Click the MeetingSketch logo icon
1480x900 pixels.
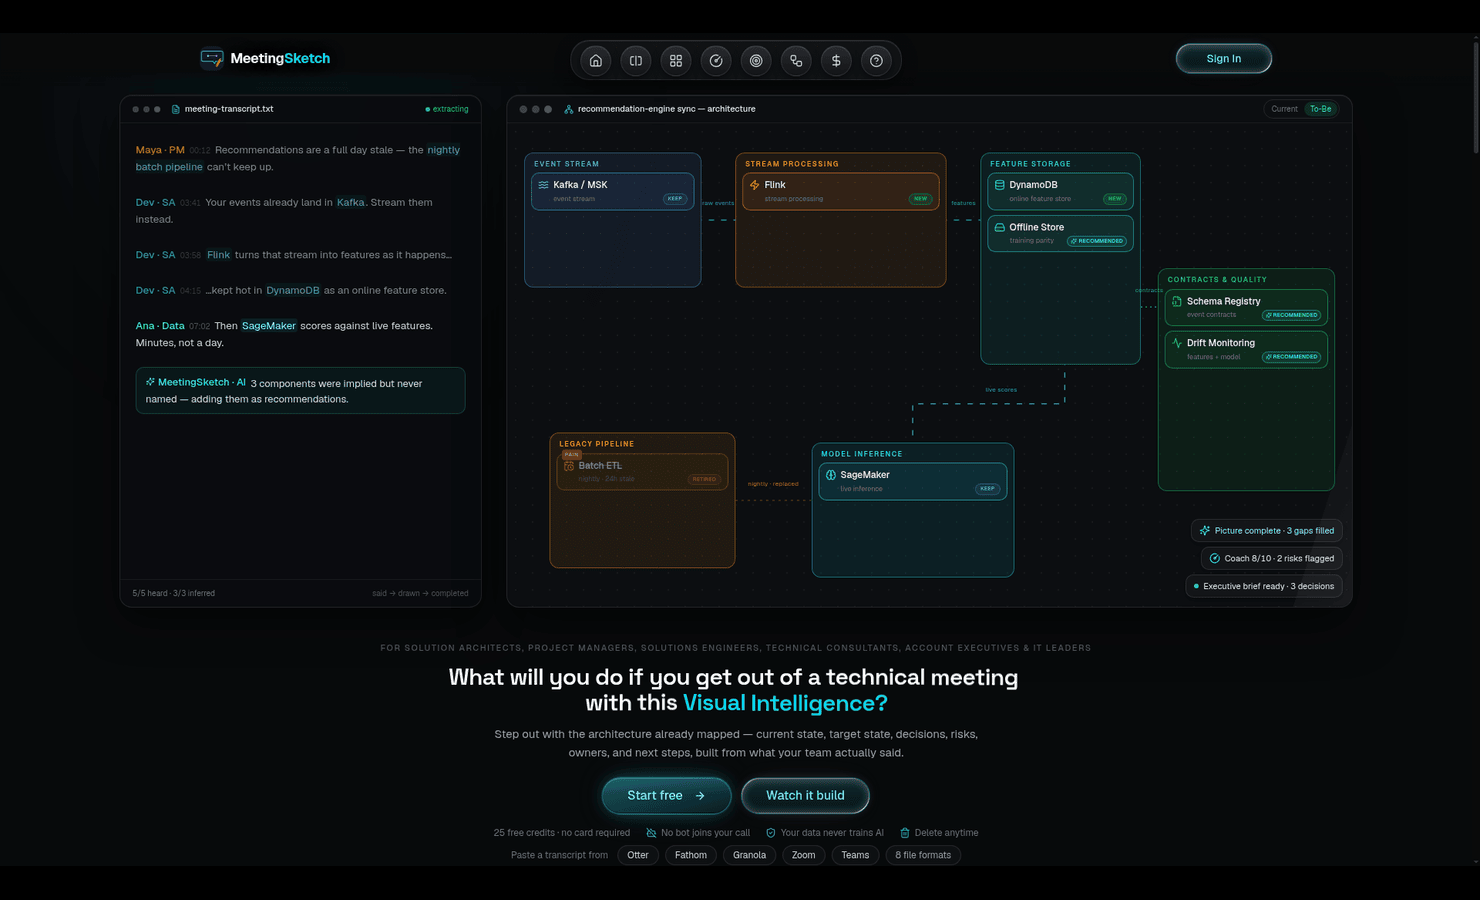click(x=212, y=59)
